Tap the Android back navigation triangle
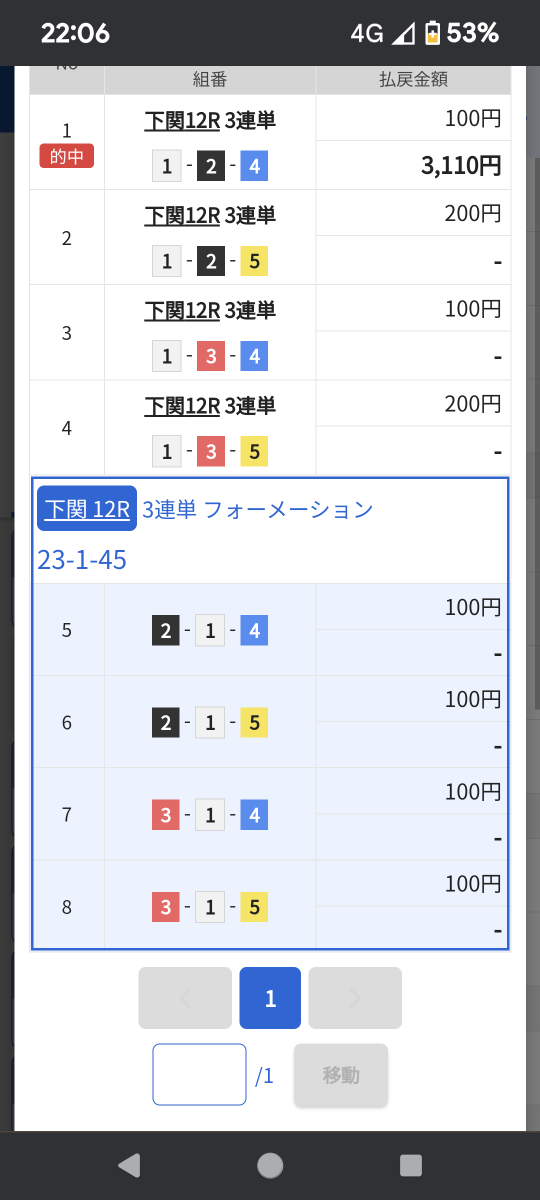The height and width of the screenshot is (1200, 540). click(x=129, y=1165)
